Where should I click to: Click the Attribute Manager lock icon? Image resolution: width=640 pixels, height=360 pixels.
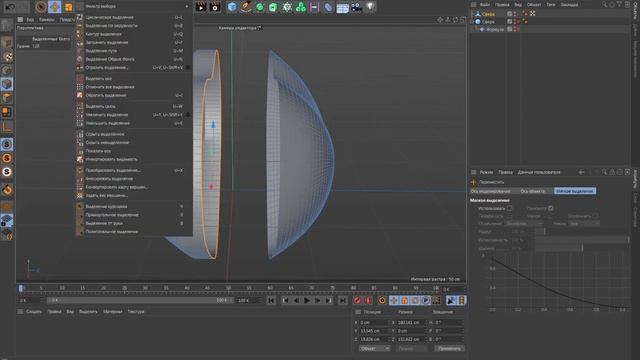[x=612, y=172]
